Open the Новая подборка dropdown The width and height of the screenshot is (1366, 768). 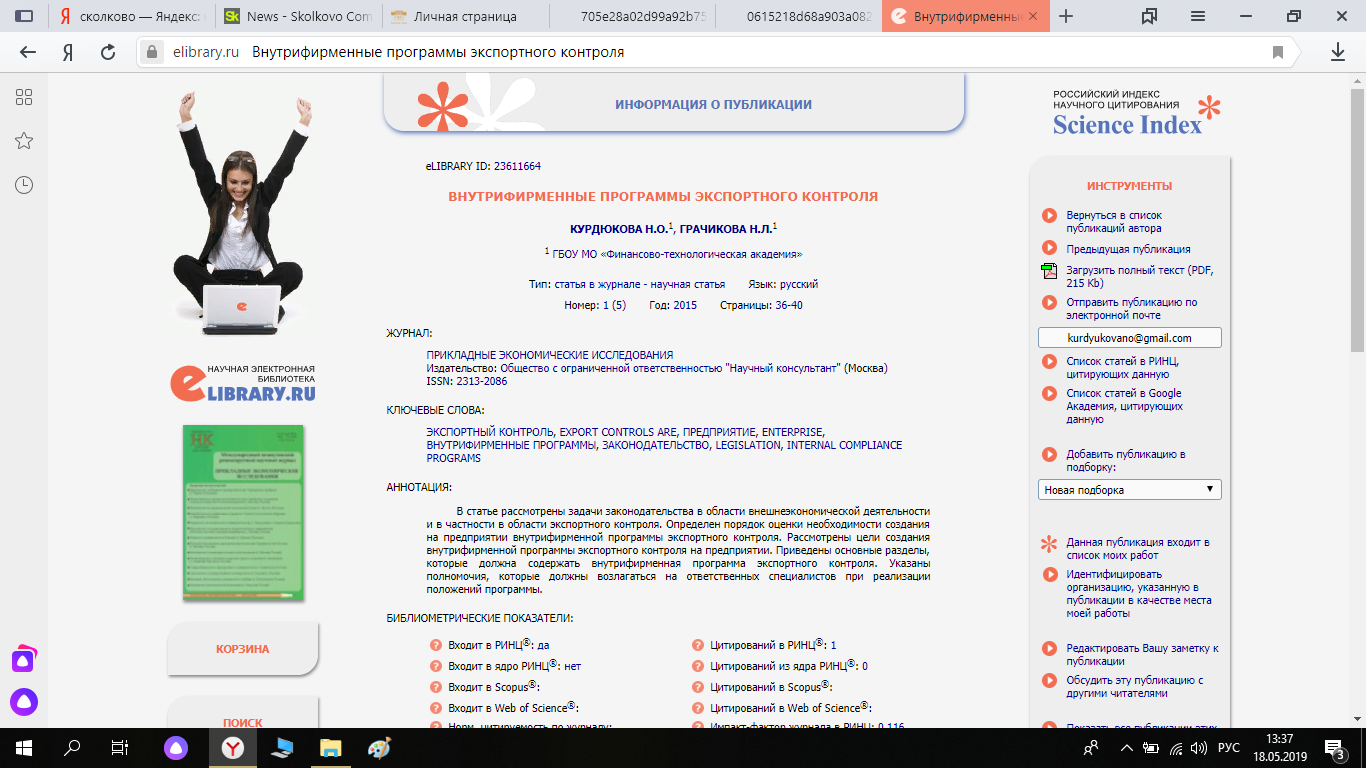click(1130, 490)
